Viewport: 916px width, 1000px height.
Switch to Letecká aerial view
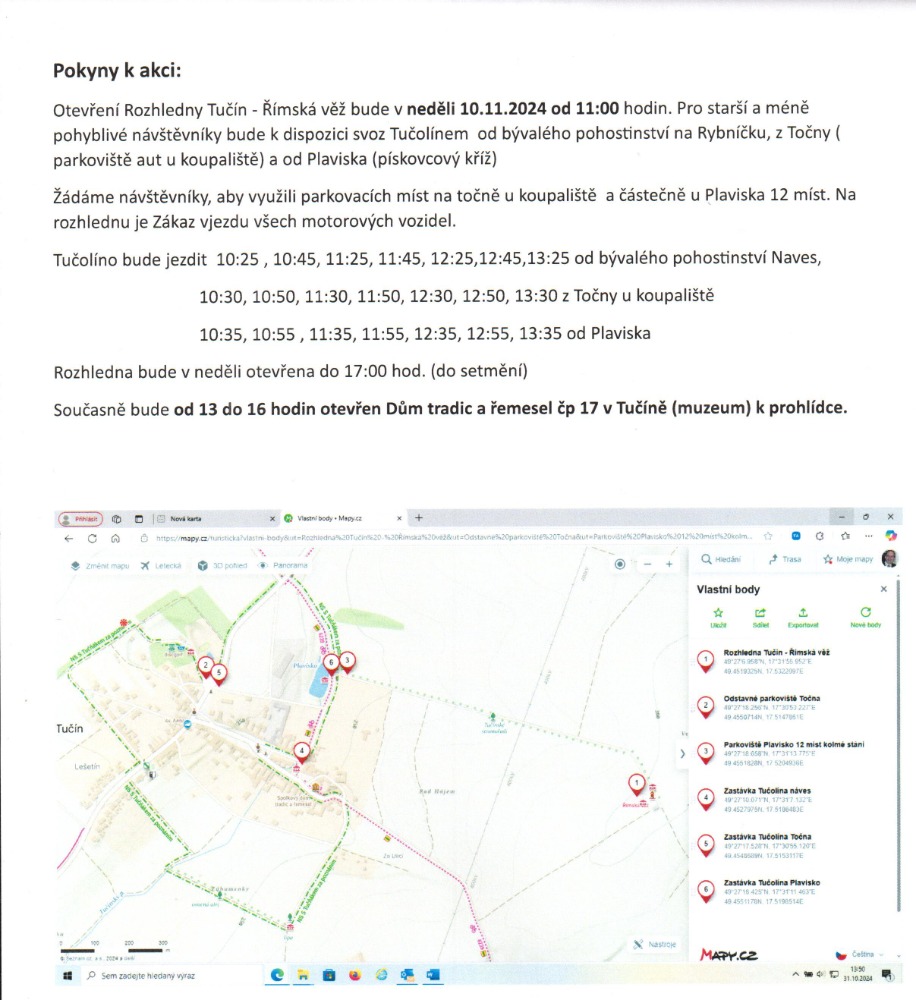(x=162, y=565)
